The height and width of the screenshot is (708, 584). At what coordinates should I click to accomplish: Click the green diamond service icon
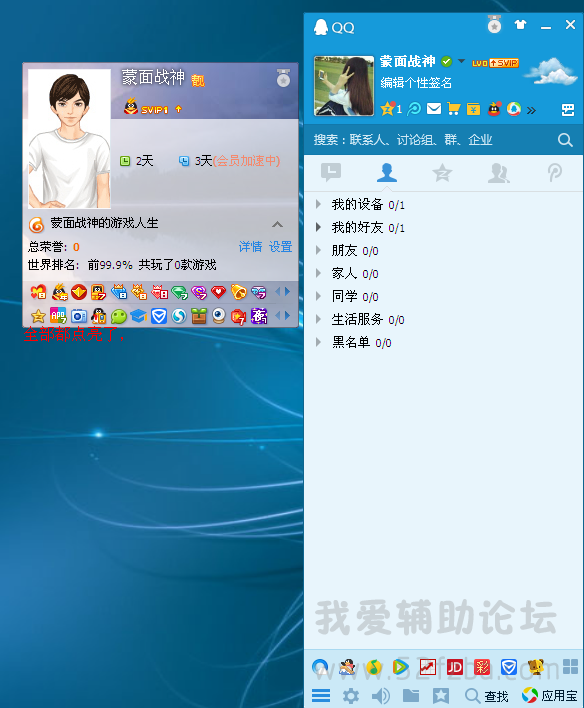(179, 293)
